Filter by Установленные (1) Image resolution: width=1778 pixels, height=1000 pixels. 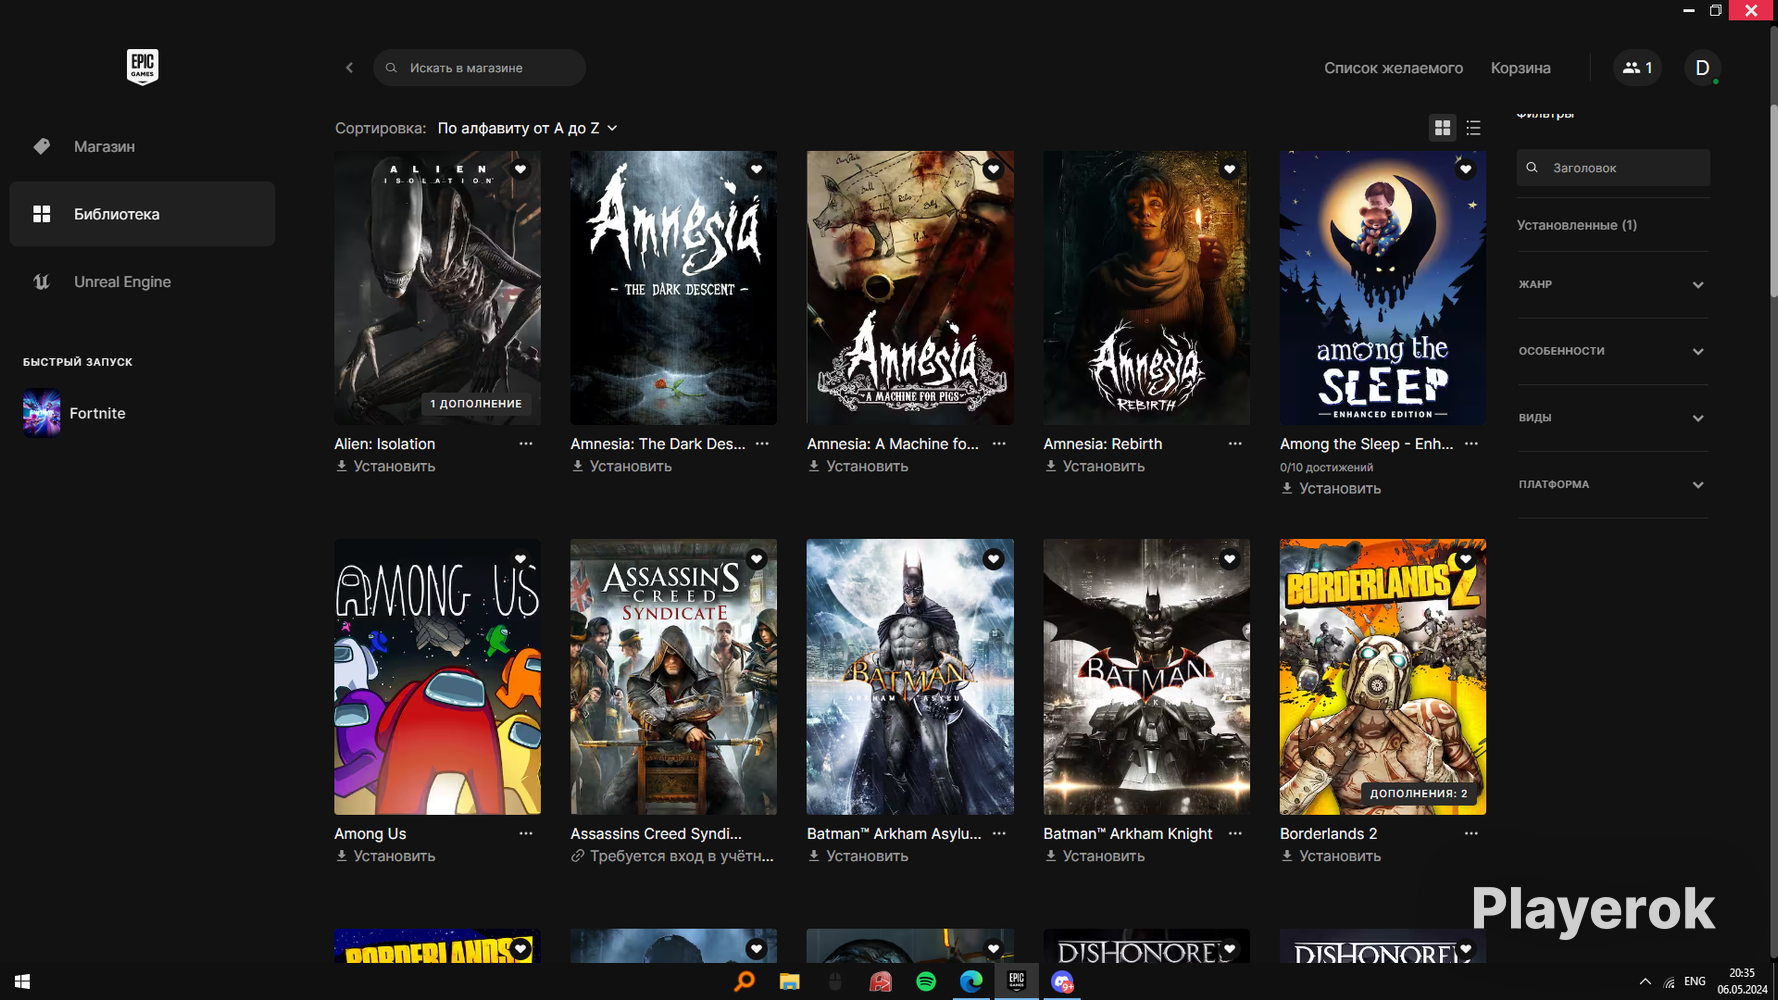coord(1577,225)
